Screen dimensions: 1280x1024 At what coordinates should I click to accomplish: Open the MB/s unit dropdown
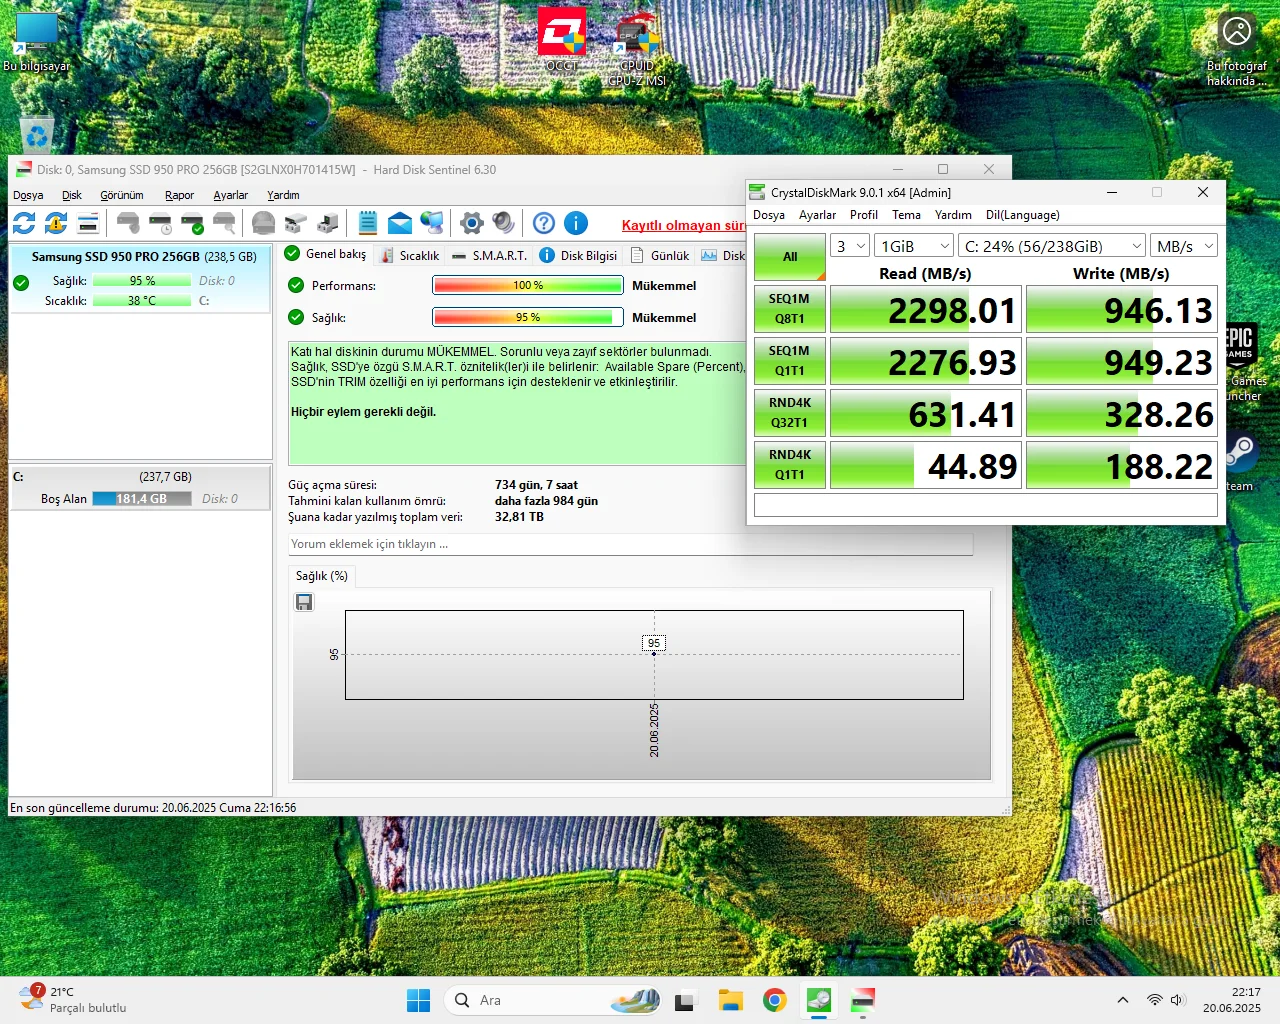(x=1184, y=246)
